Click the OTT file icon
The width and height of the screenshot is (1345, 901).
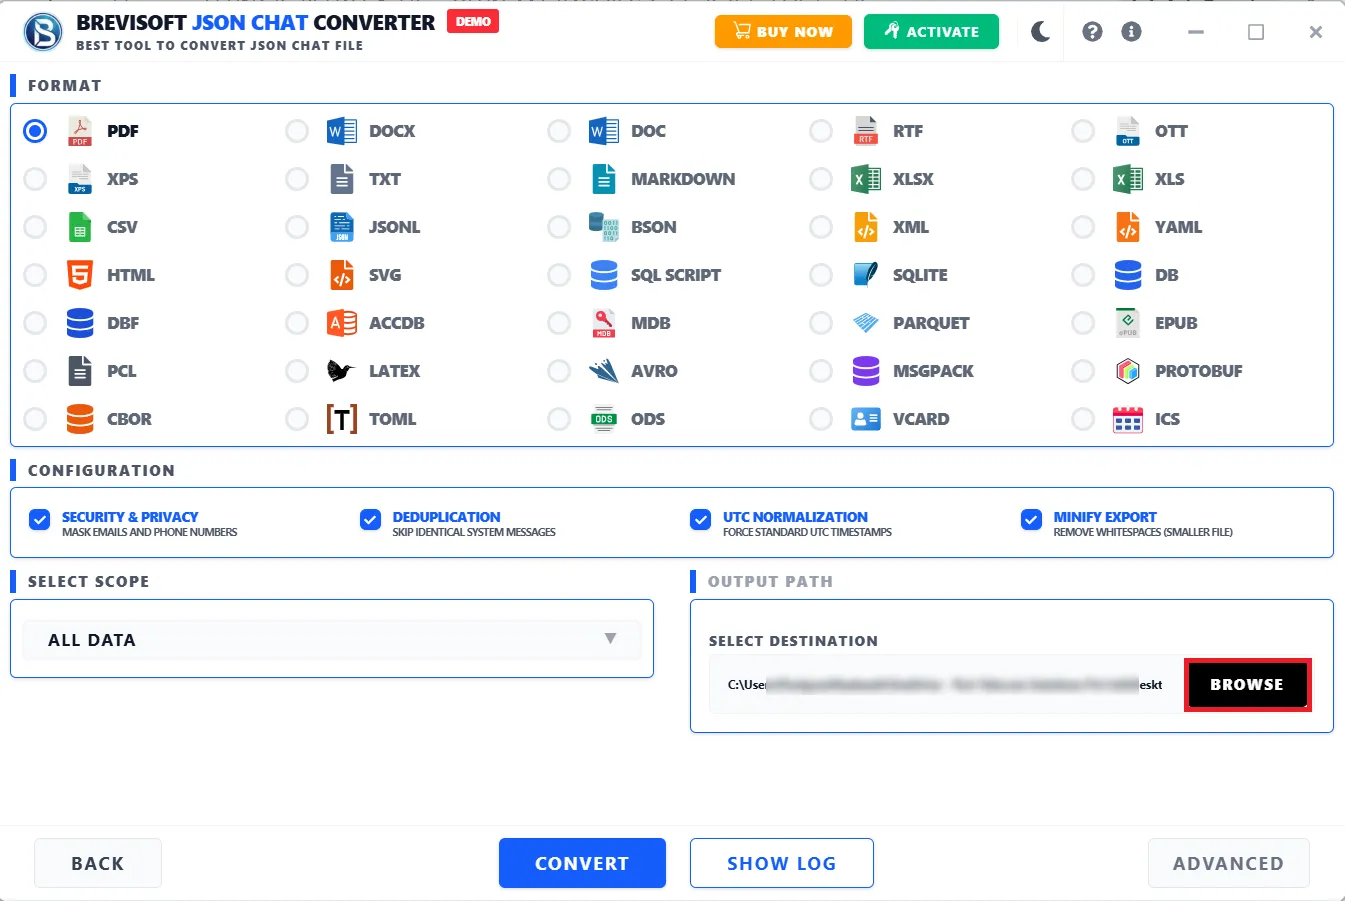point(1128,131)
